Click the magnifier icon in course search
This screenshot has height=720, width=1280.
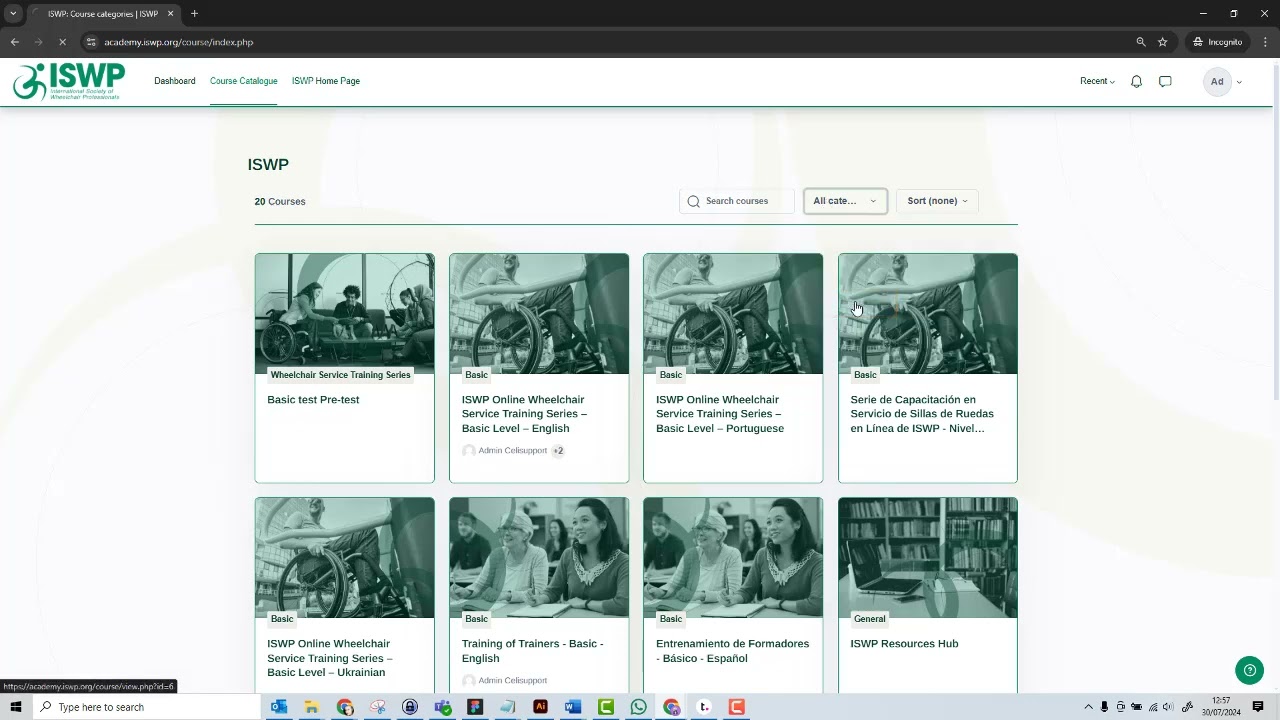tap(693, 201)
